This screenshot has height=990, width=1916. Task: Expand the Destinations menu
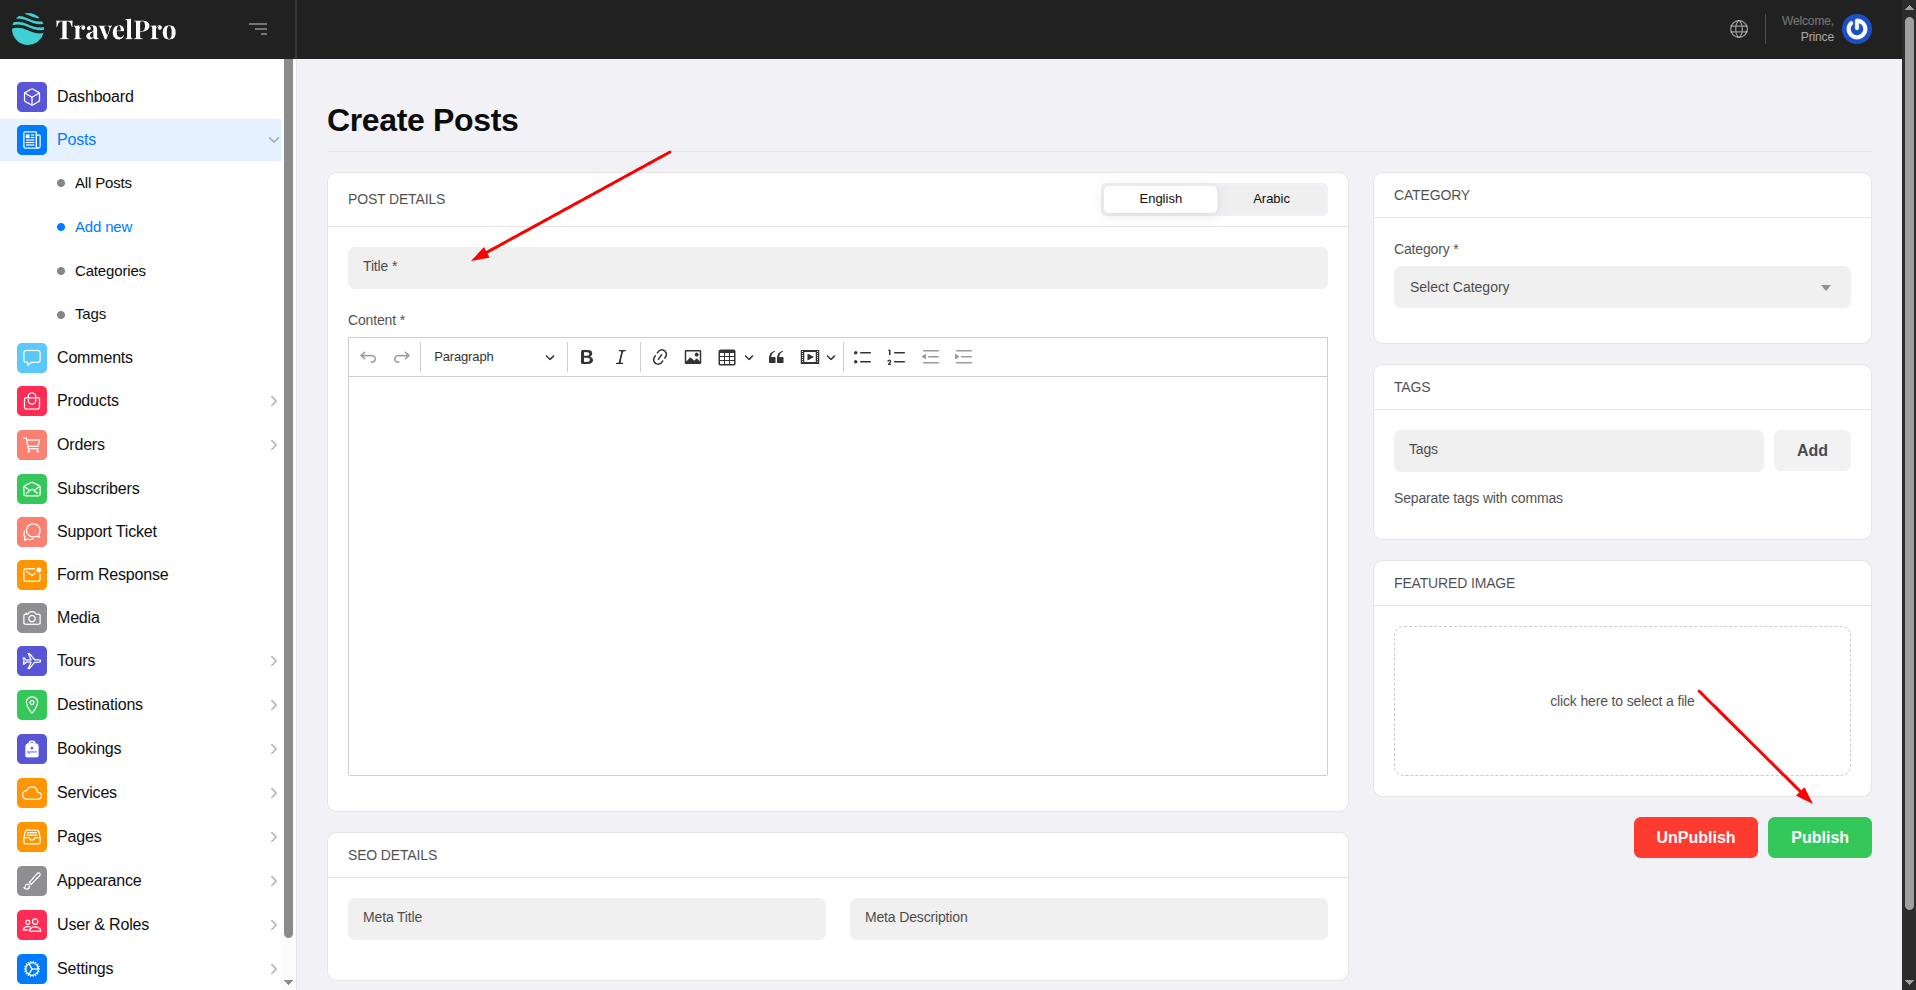273,705
